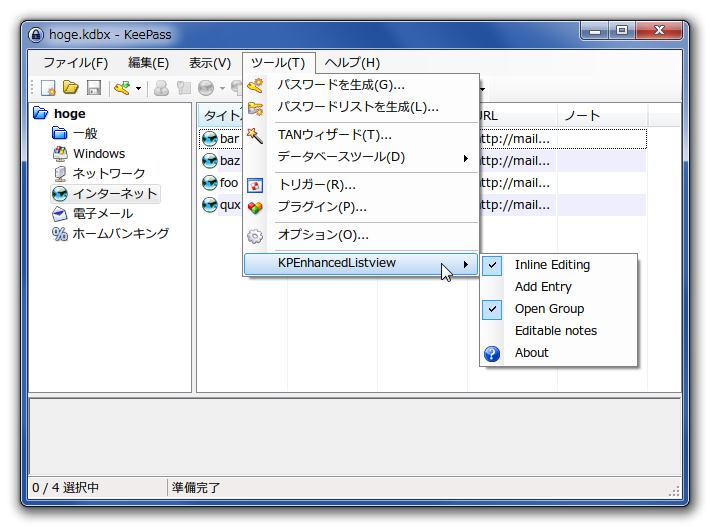Click the 電子メール envelope icon
Image resolution: width=710 pixels, height=527 pixels.
pos(60,213)
